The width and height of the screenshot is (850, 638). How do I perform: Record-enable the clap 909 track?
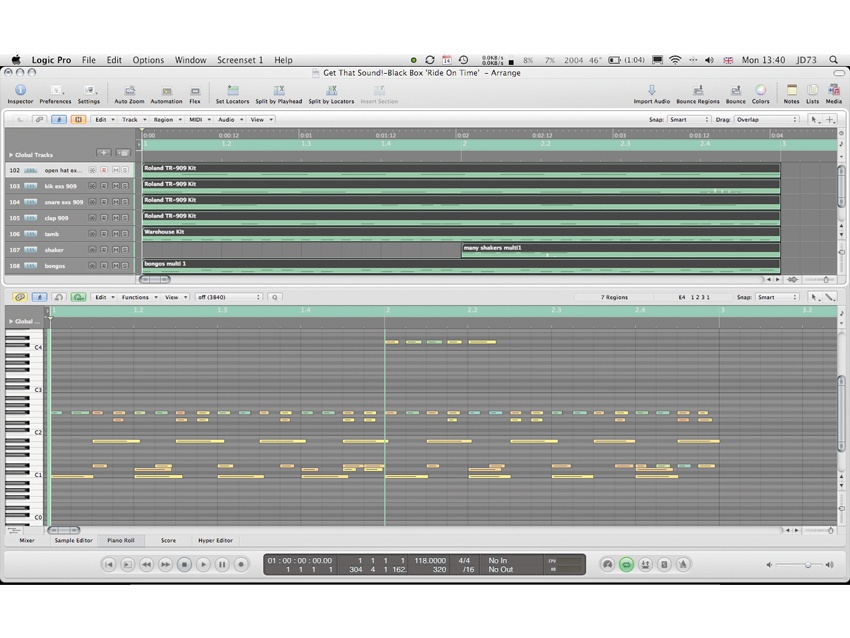(104, 218)
